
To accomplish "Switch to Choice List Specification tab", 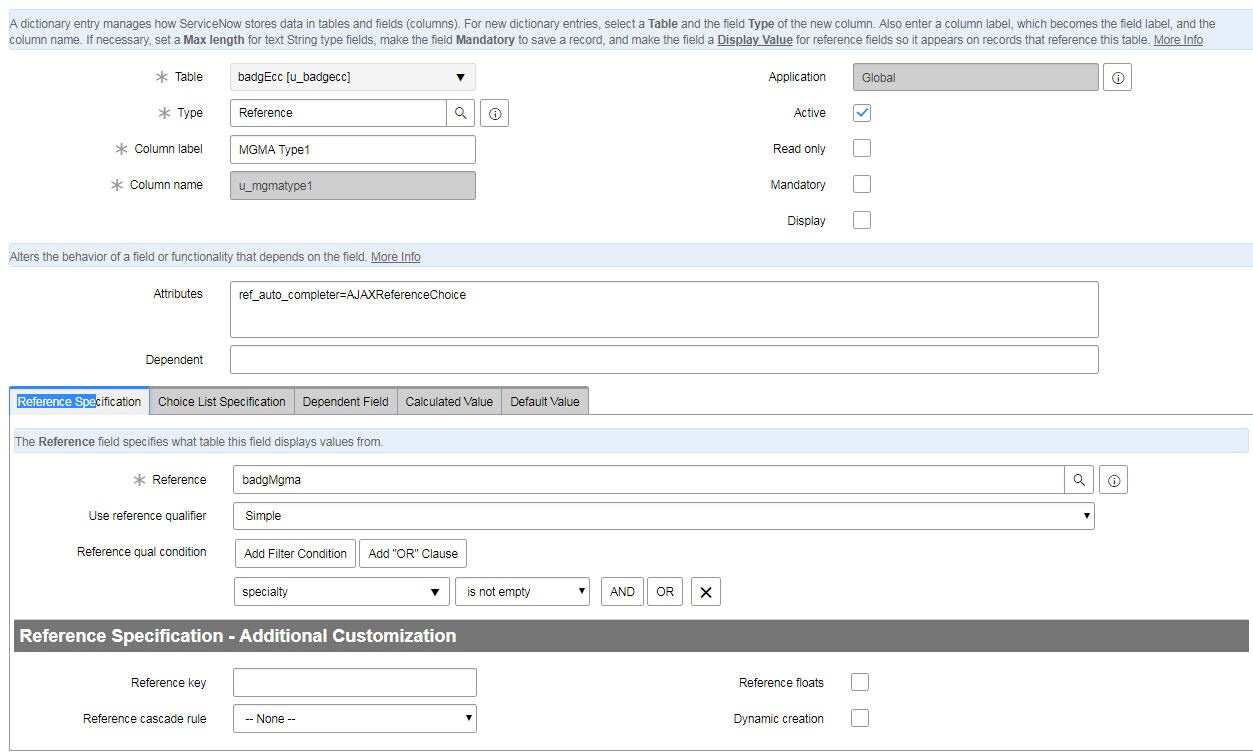I will tap(221, 402).
